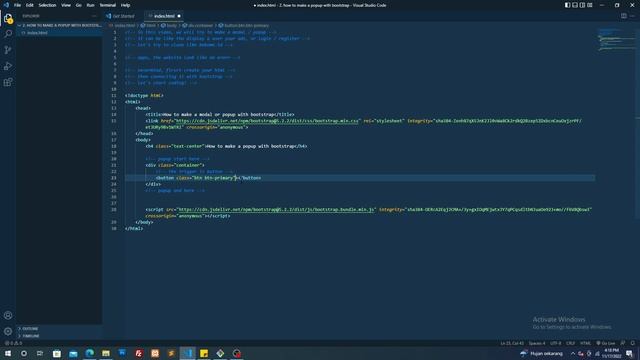The height and width of the screenshot is (360, 640).
Task: Open Explorer Views and More Actions ellipsis
Action: [x=94, y=16]
